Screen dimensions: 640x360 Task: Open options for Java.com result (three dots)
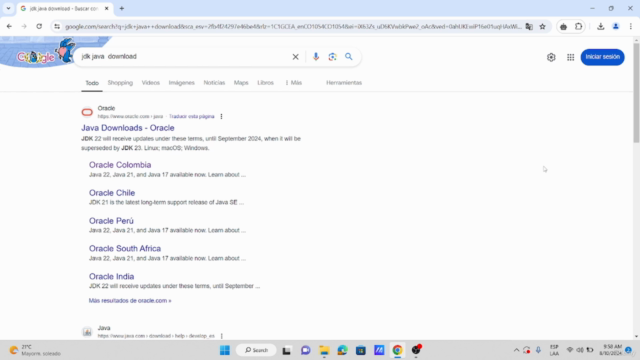point(222,336)
